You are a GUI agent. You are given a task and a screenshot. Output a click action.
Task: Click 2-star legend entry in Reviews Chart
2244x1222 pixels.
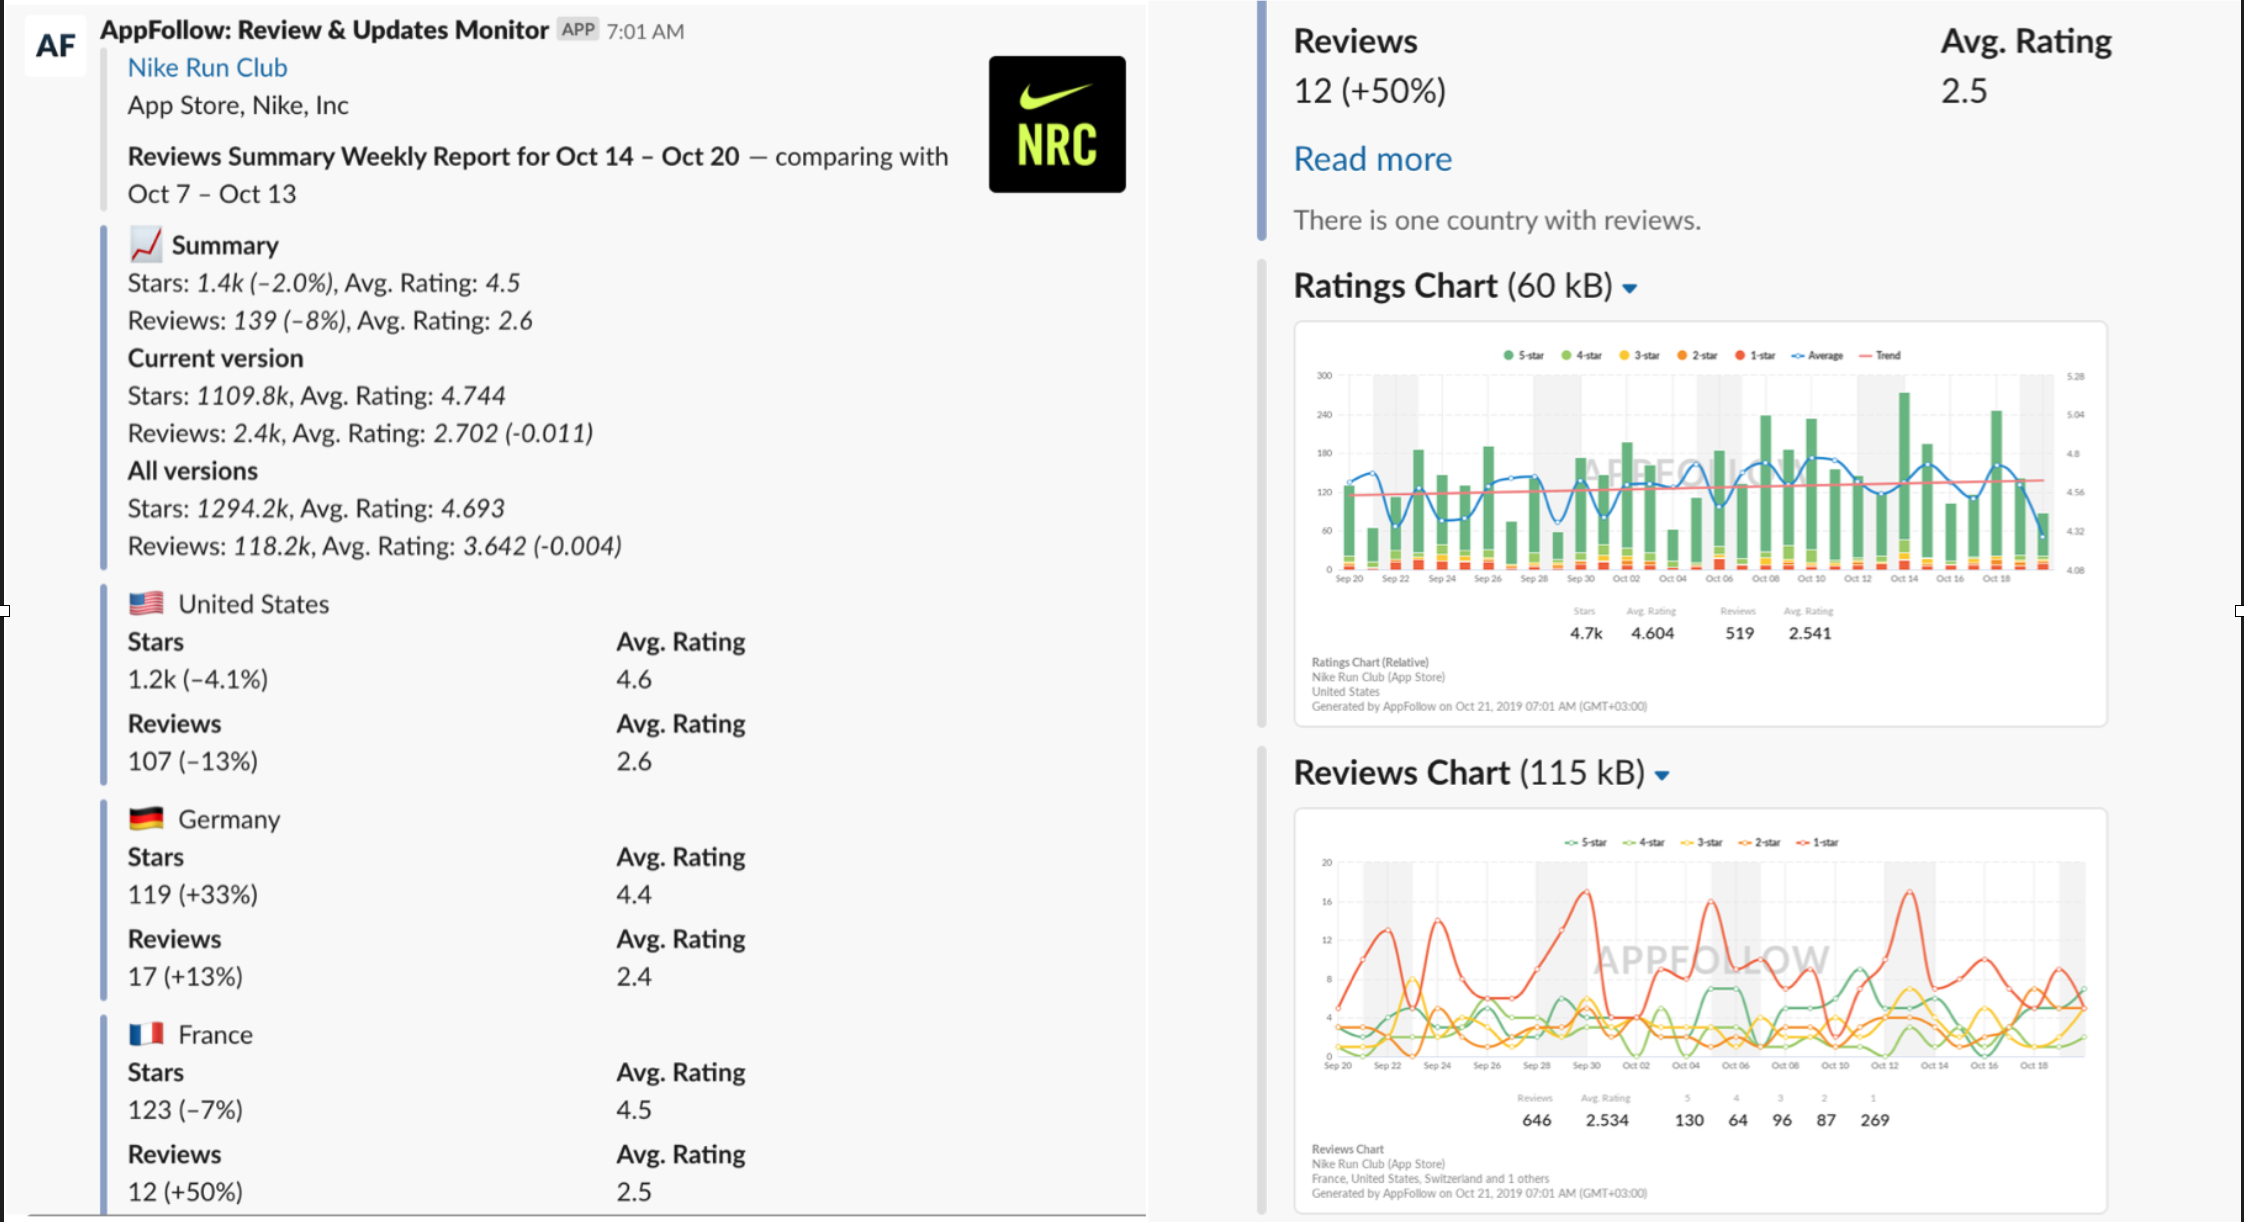(1760, 842)
